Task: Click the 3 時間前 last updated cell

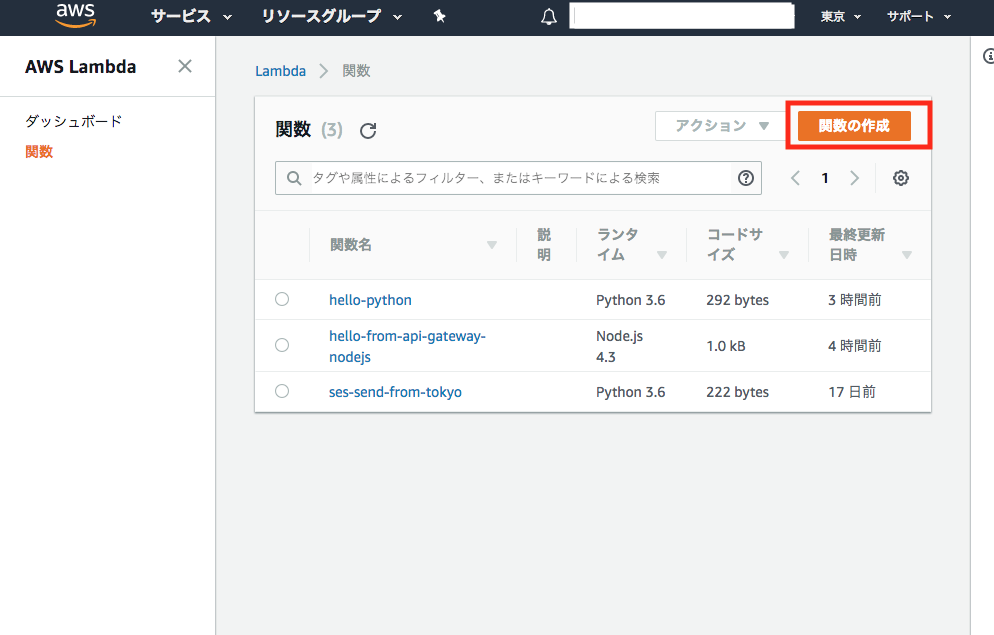Action: (x=855, y=300)
